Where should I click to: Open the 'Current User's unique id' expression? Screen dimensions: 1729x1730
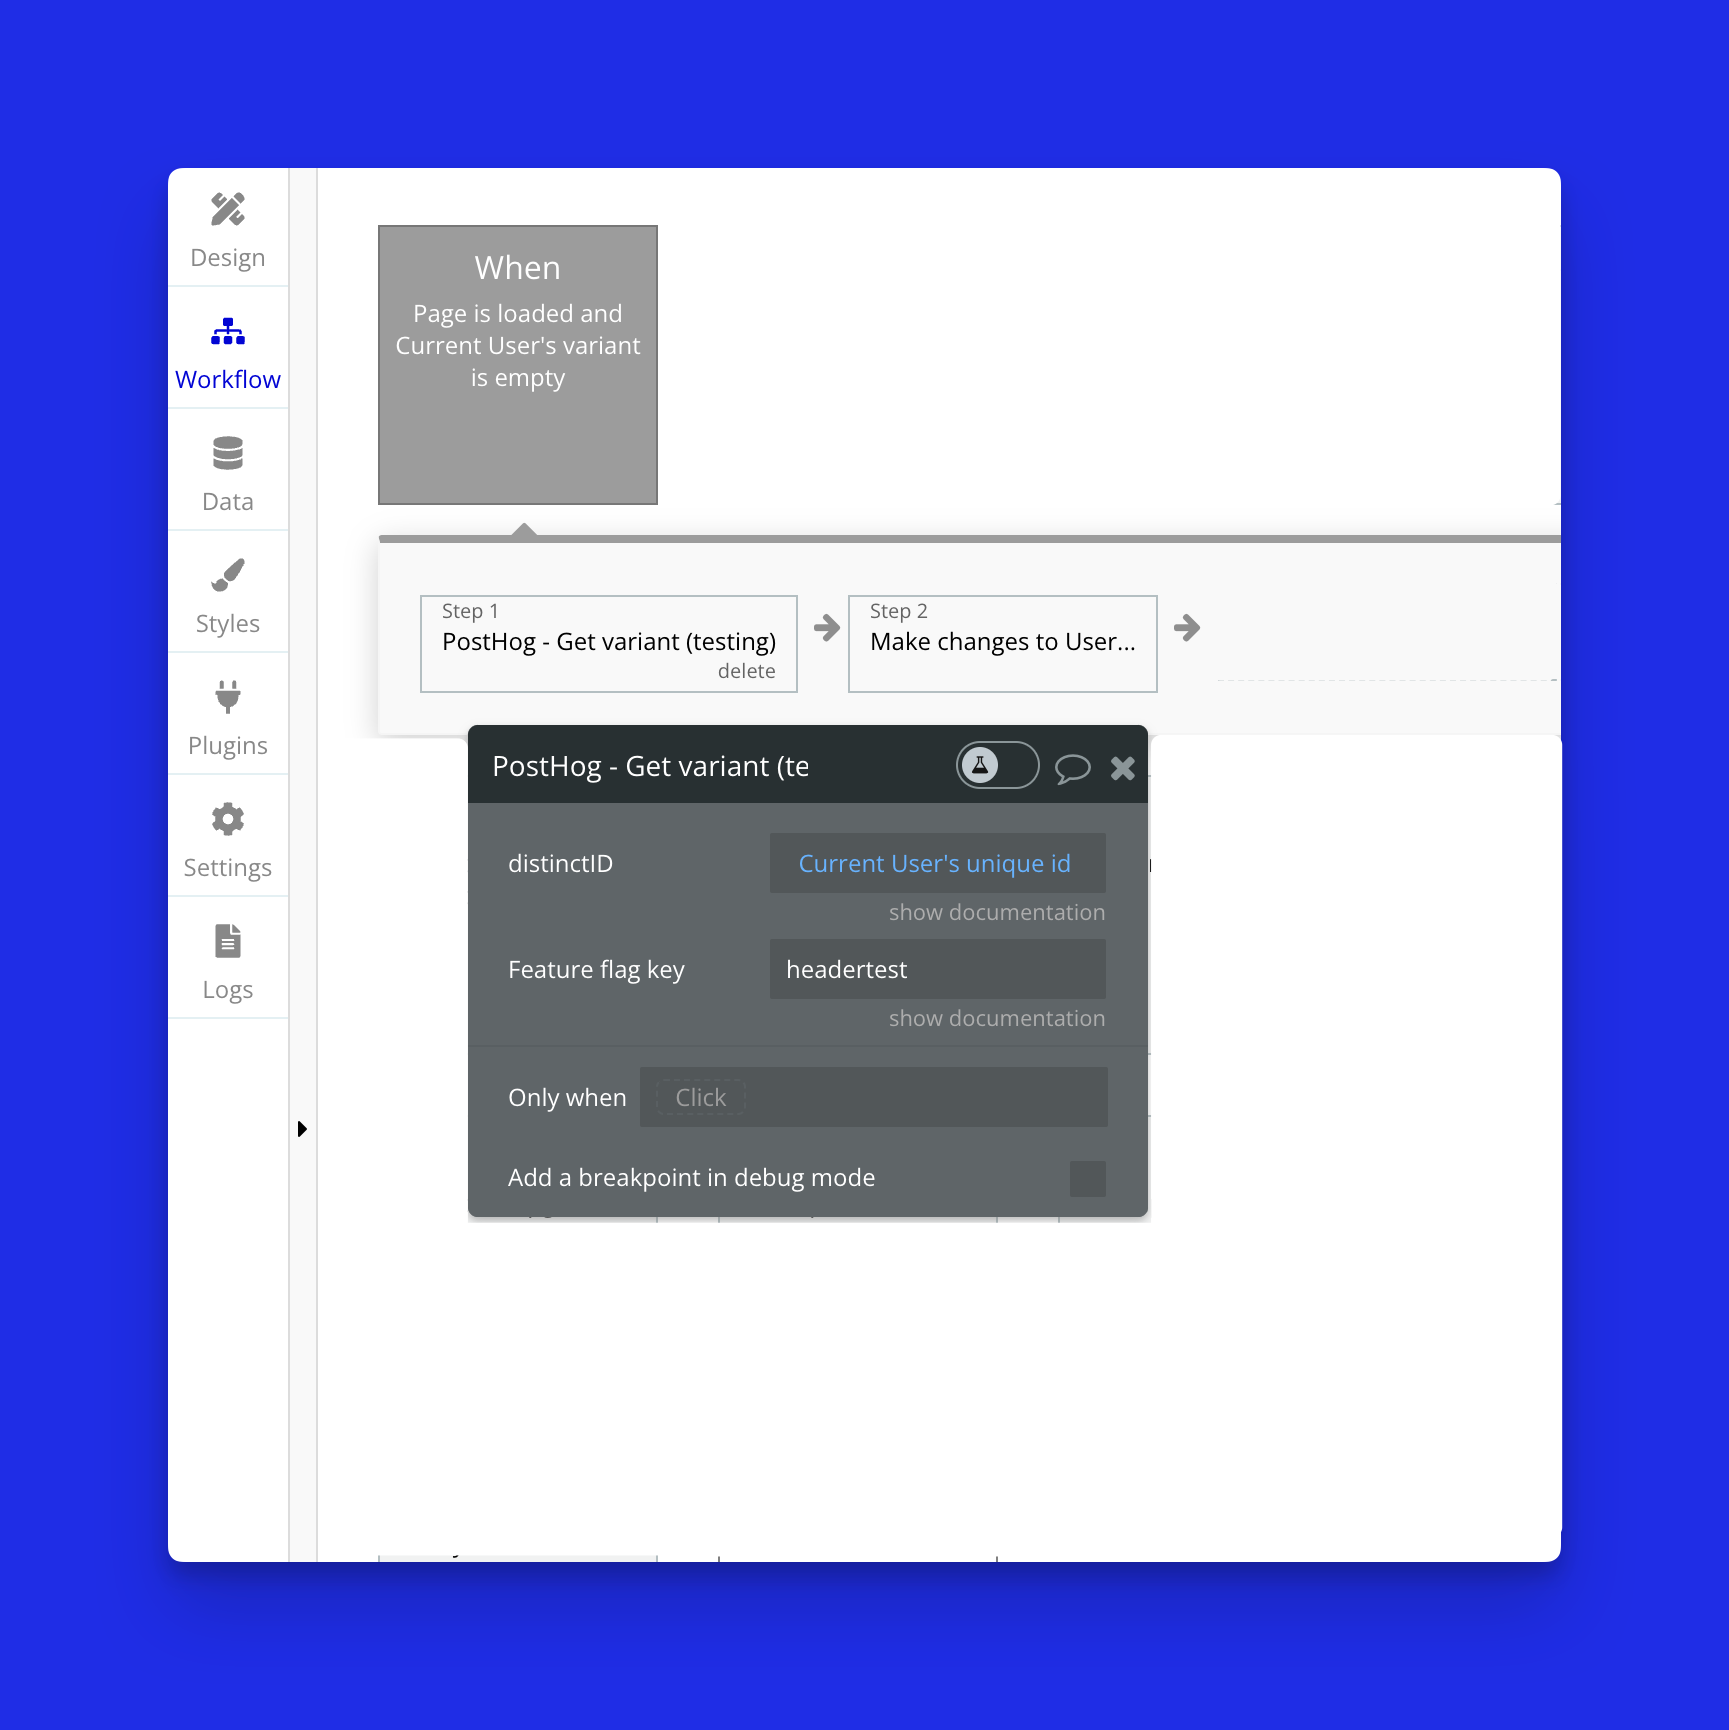[x=935, y=863]
